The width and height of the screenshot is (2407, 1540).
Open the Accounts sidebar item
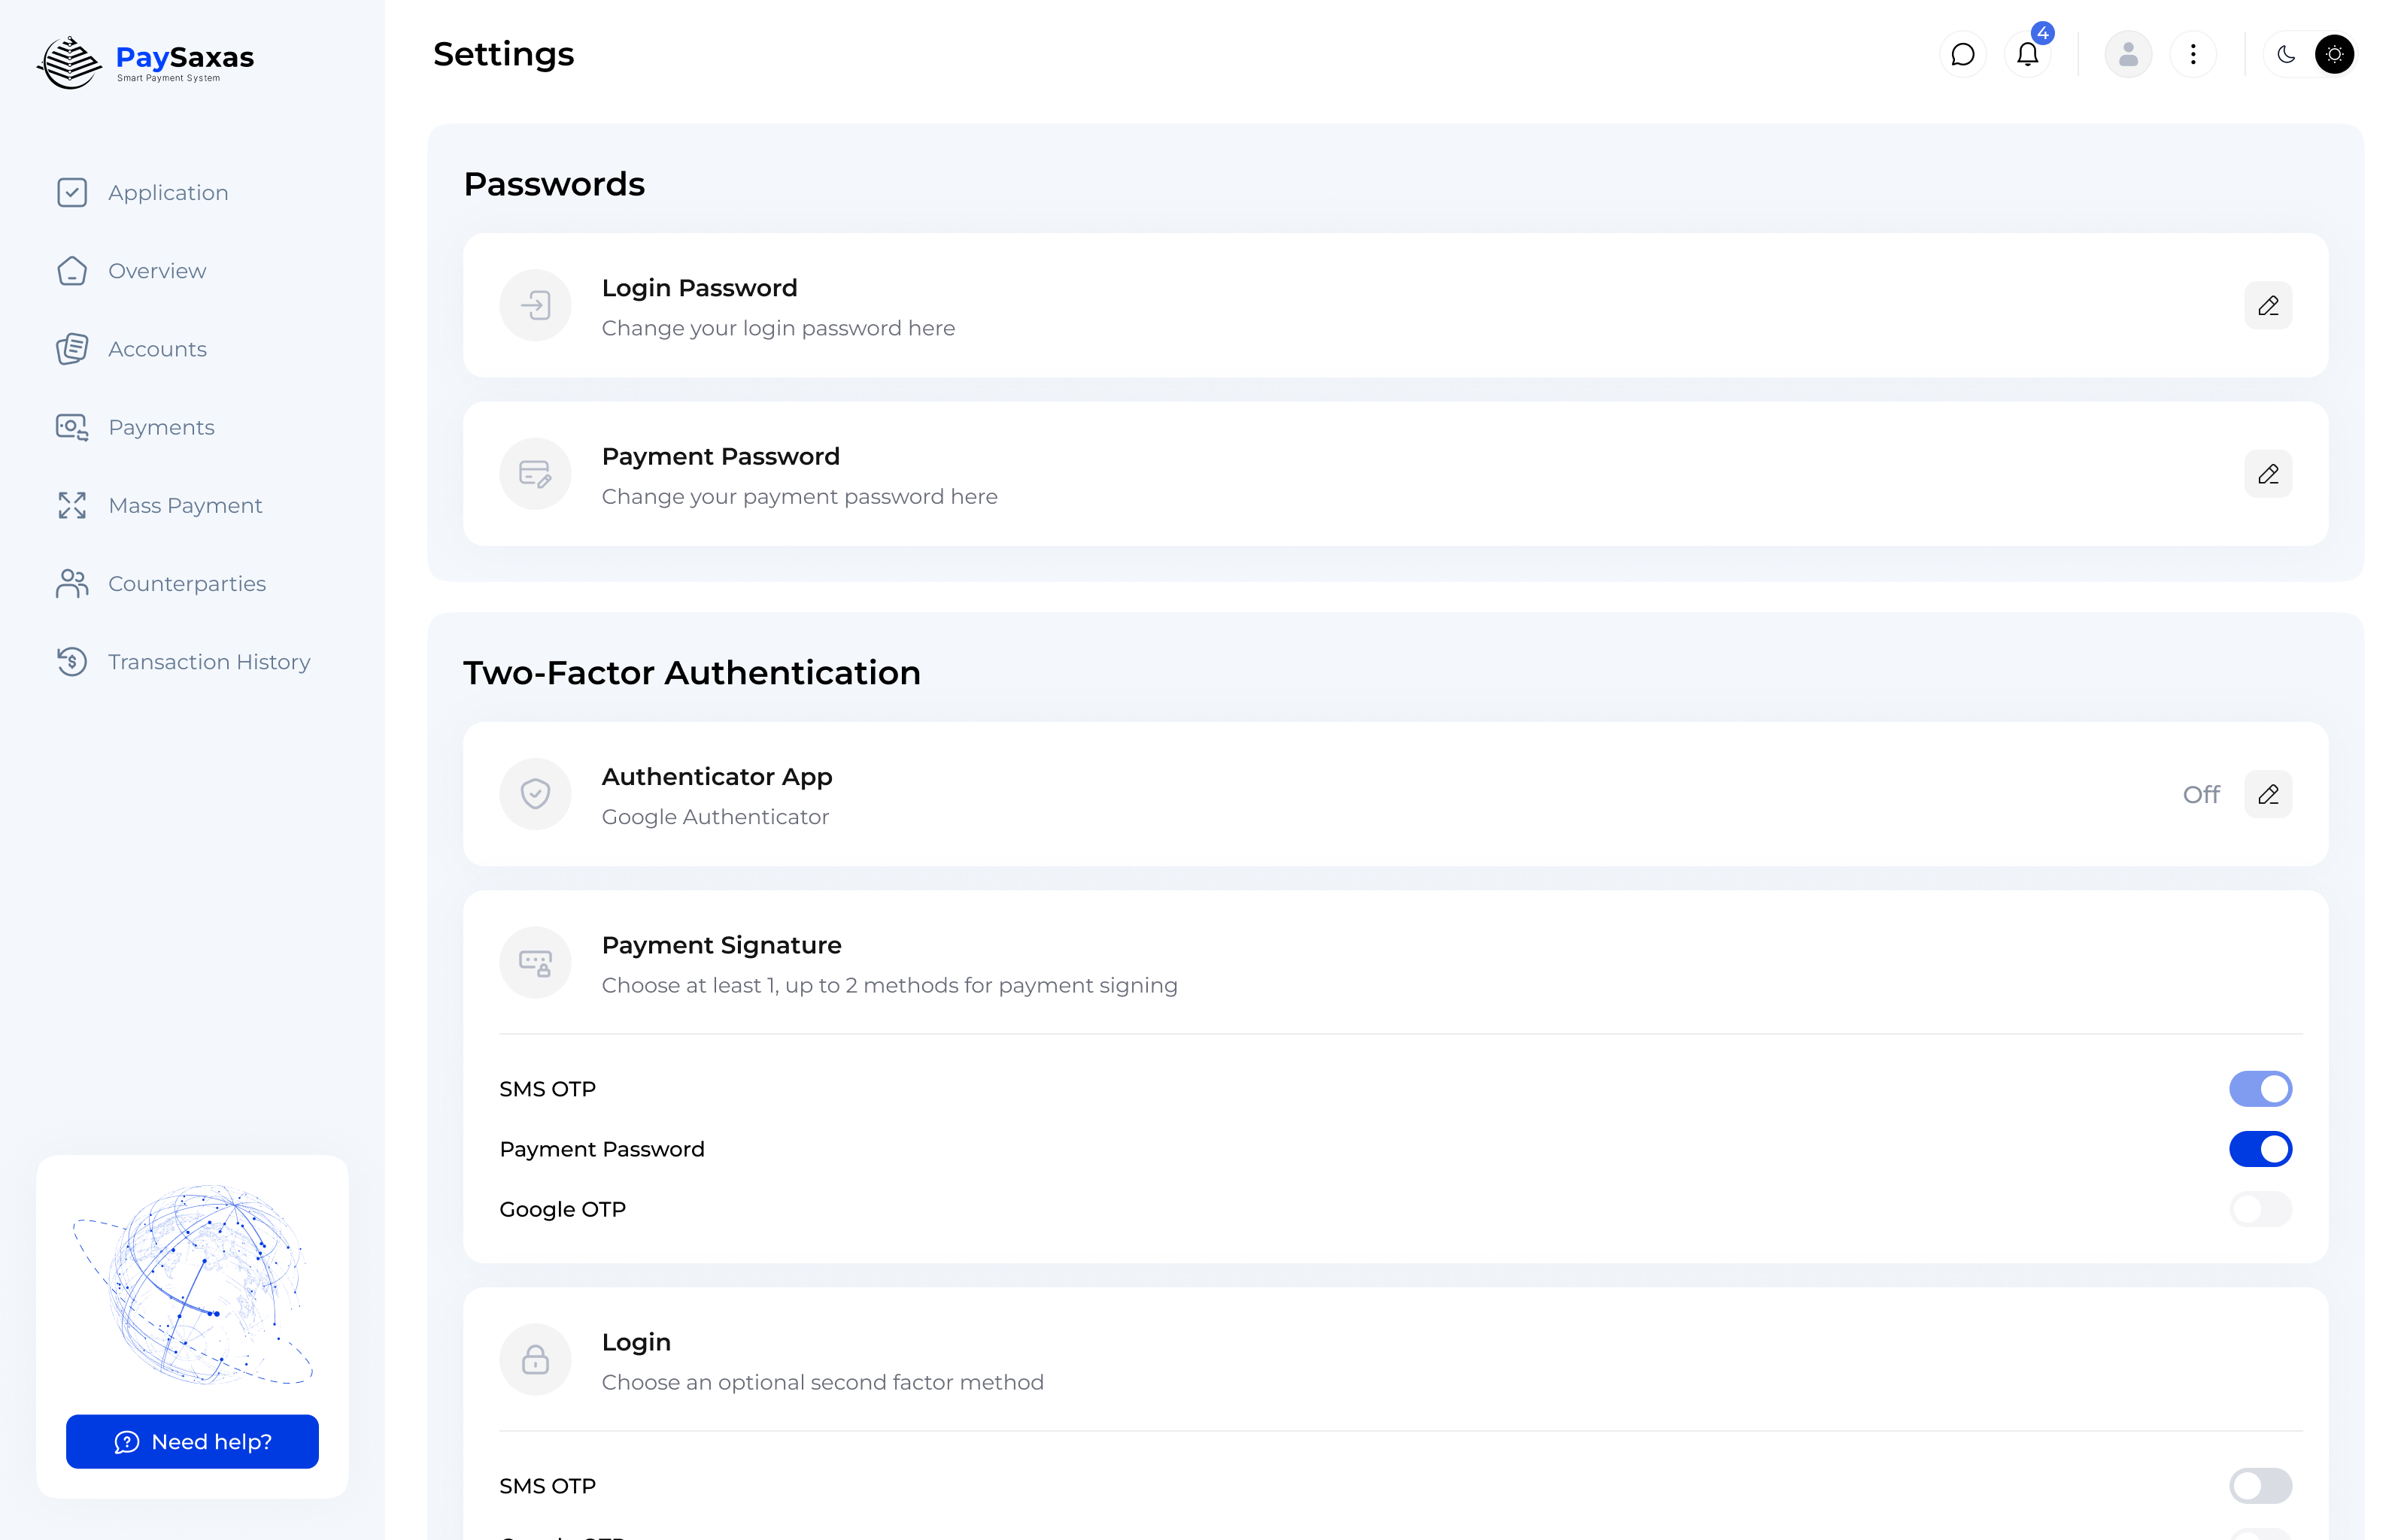click(x=157, y=349)
